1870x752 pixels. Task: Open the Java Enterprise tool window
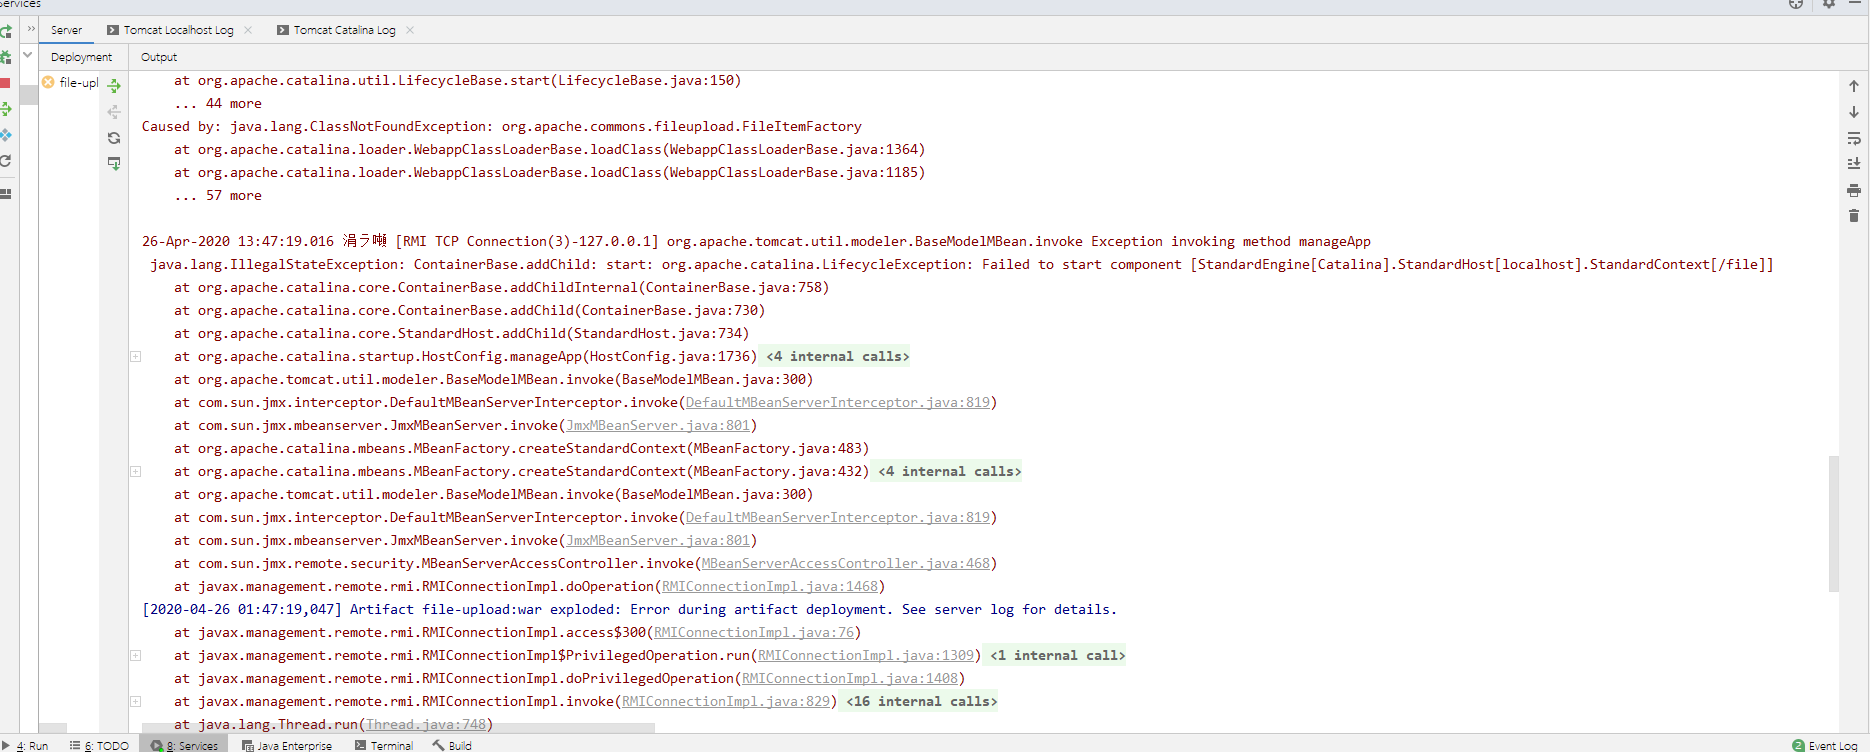pyautogui.click(x=287, y=745)
